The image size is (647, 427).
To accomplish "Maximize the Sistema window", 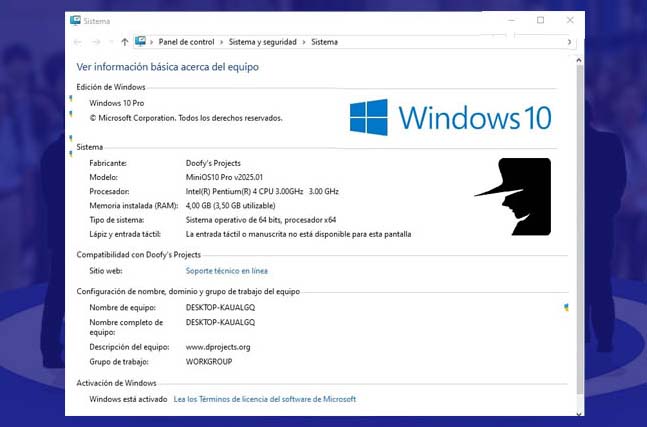I will point(541,20).
